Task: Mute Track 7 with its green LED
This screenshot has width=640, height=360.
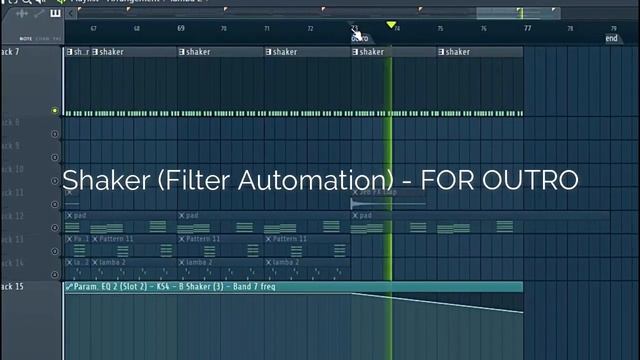Action: [x=55, y=110]
